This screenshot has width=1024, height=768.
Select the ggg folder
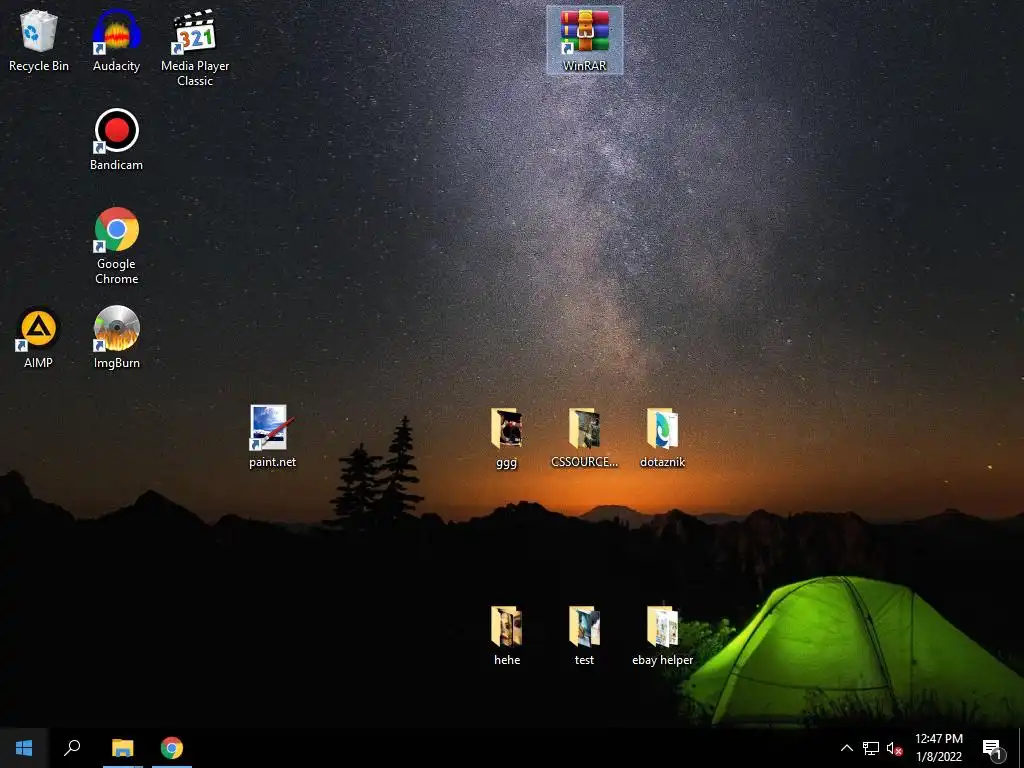[507, 436]
